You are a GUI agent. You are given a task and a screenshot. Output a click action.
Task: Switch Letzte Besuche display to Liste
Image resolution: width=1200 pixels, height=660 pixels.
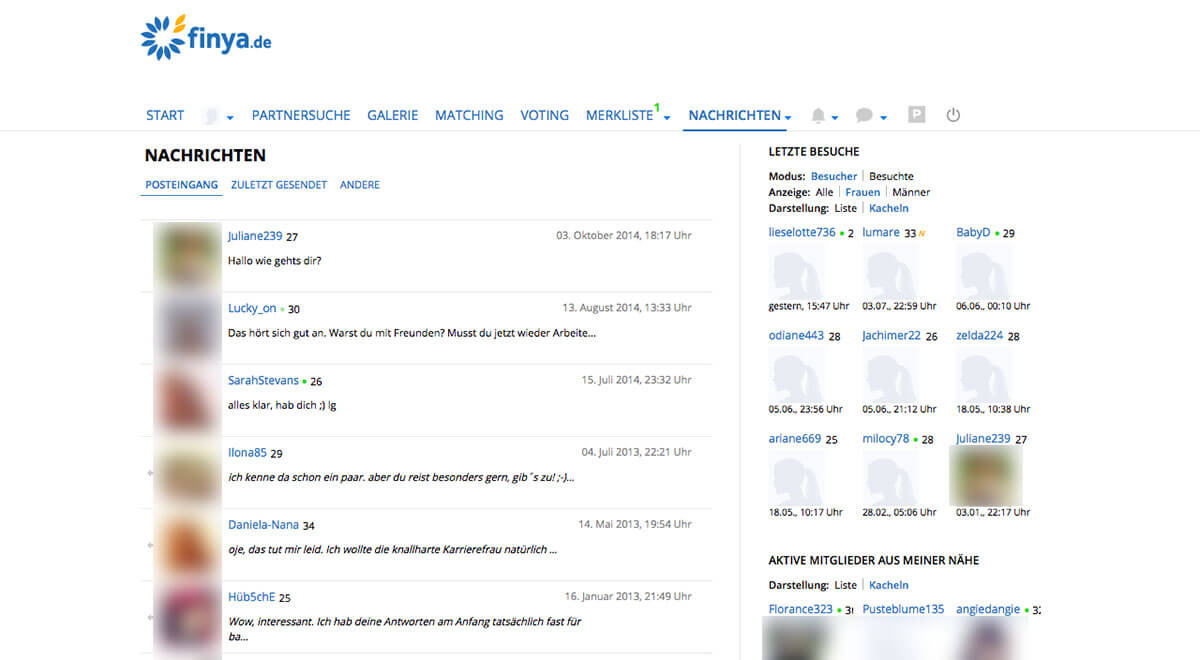[845, 208]
